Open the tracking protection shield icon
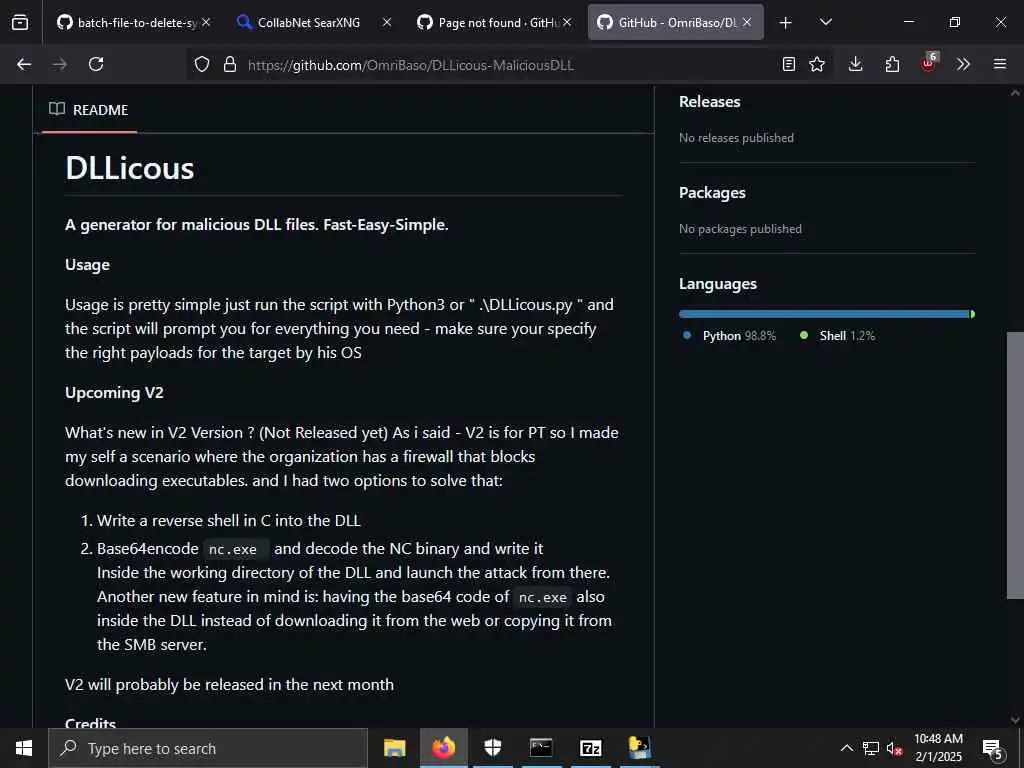 pos(202,65)
